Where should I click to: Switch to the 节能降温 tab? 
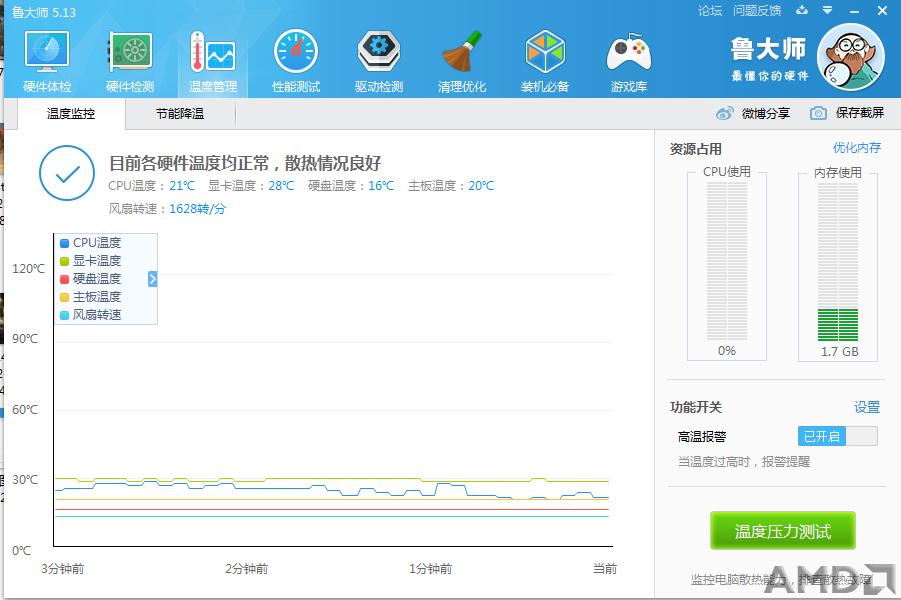180,114
